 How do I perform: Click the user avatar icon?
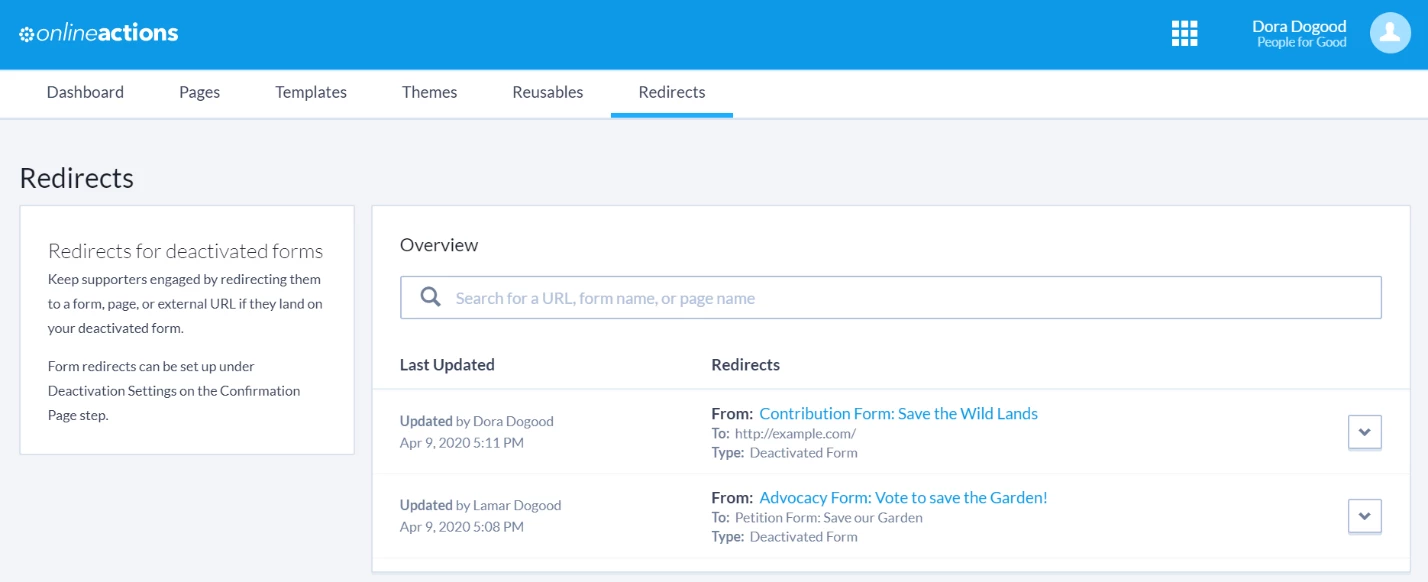pyautogui.click(x=1390, y=33)
